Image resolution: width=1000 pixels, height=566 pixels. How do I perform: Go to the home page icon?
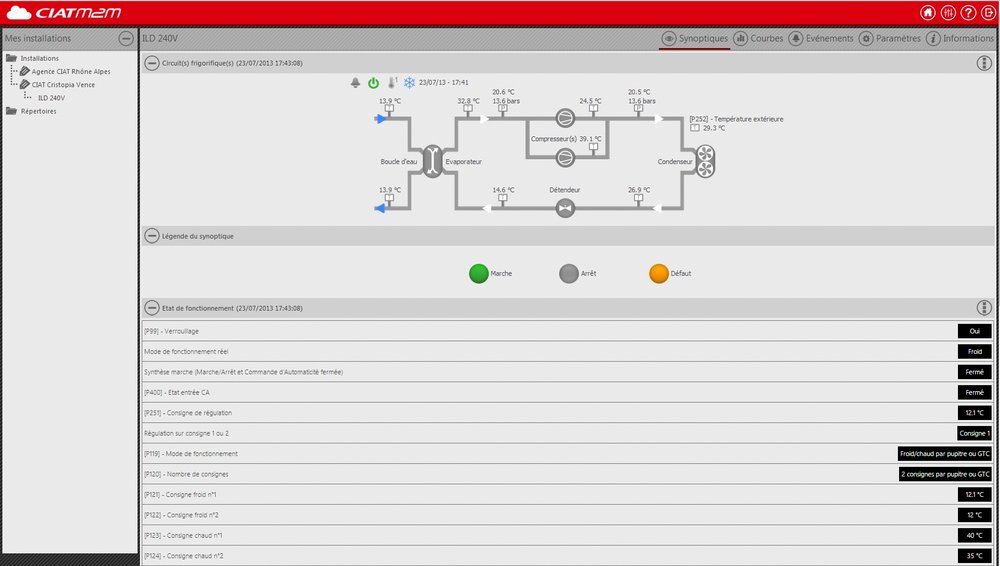click(x=927, y=13)
